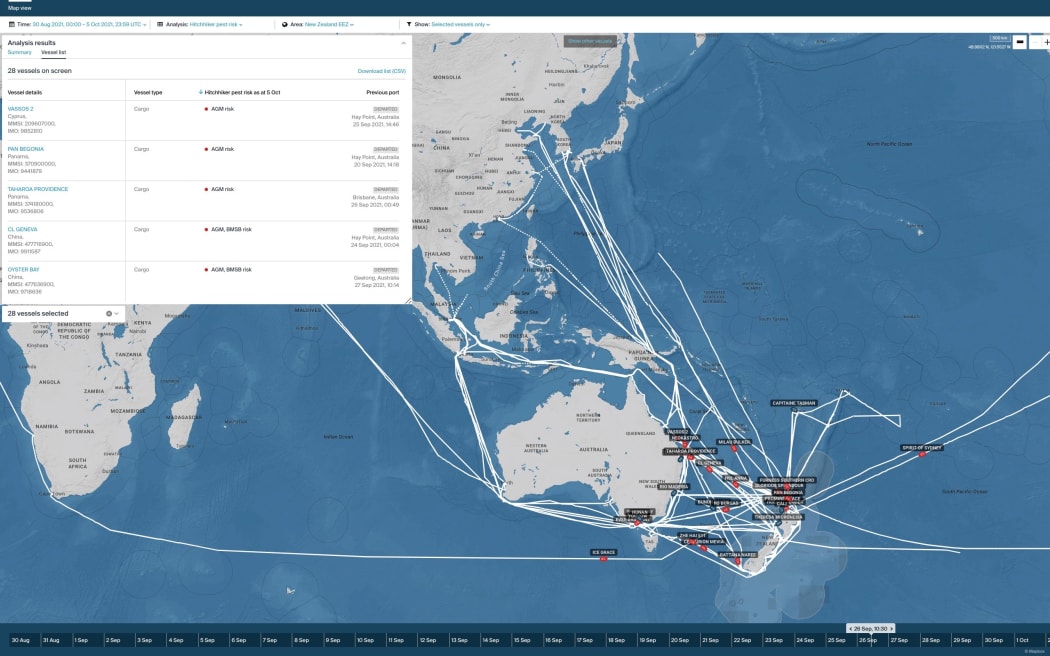Image resolution: width=1050 pixels, height=656 pixels.
Task: Download the vessel list as CSV
Action: 382,71
